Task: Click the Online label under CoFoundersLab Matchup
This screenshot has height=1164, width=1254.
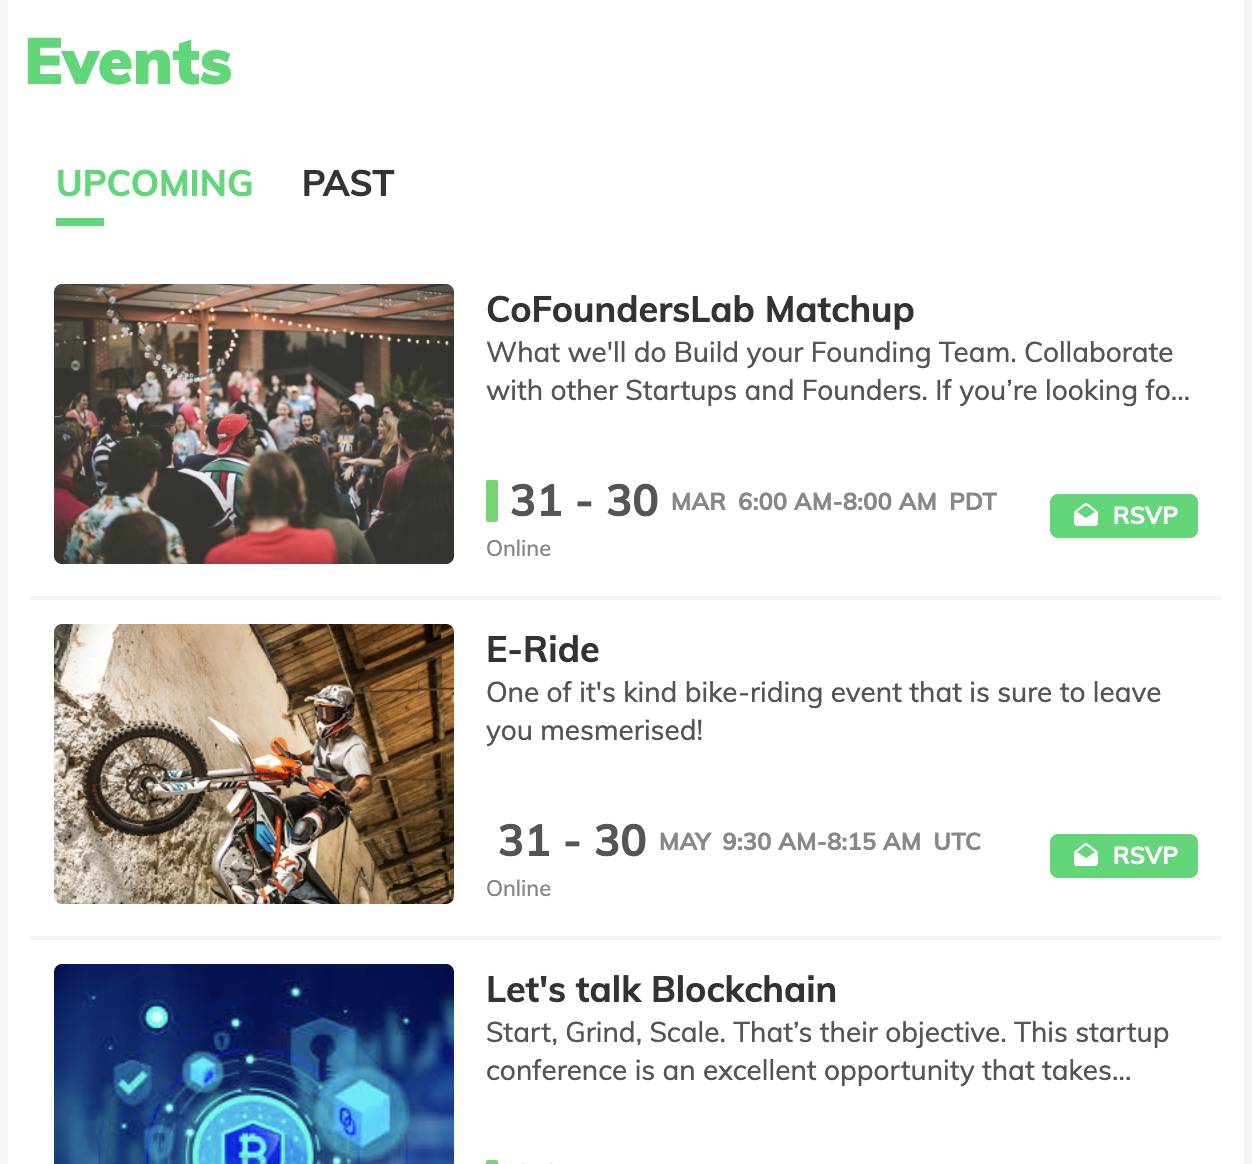Action: [x=518, y=549]
